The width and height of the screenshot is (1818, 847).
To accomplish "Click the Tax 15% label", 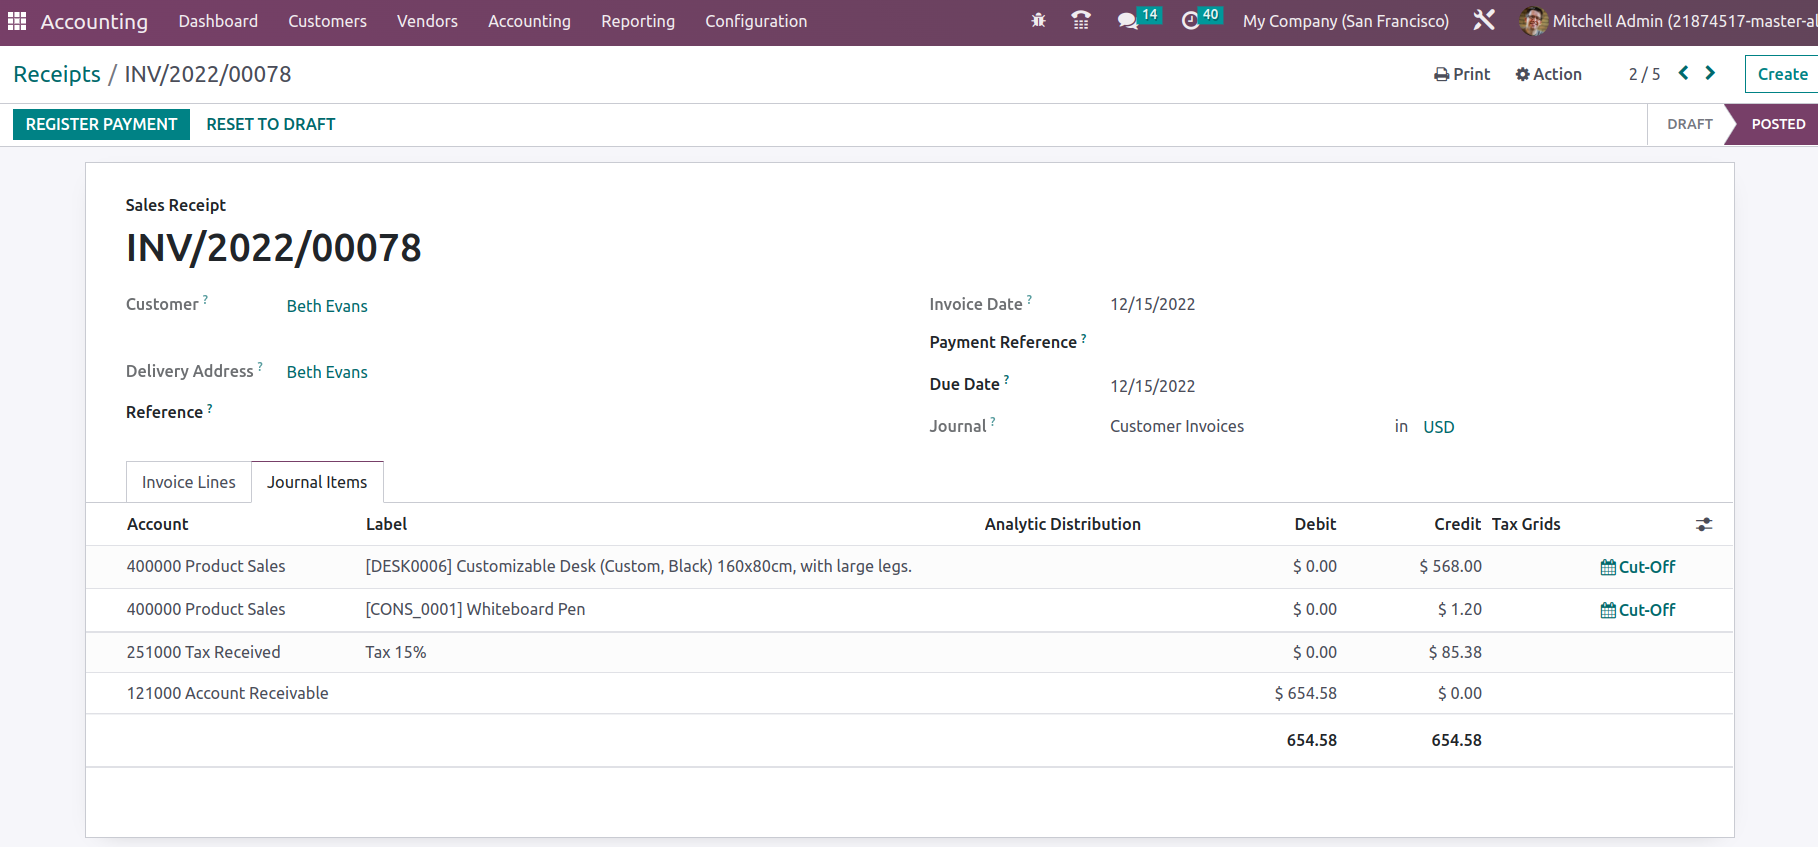I will click(x=395, y=652).
